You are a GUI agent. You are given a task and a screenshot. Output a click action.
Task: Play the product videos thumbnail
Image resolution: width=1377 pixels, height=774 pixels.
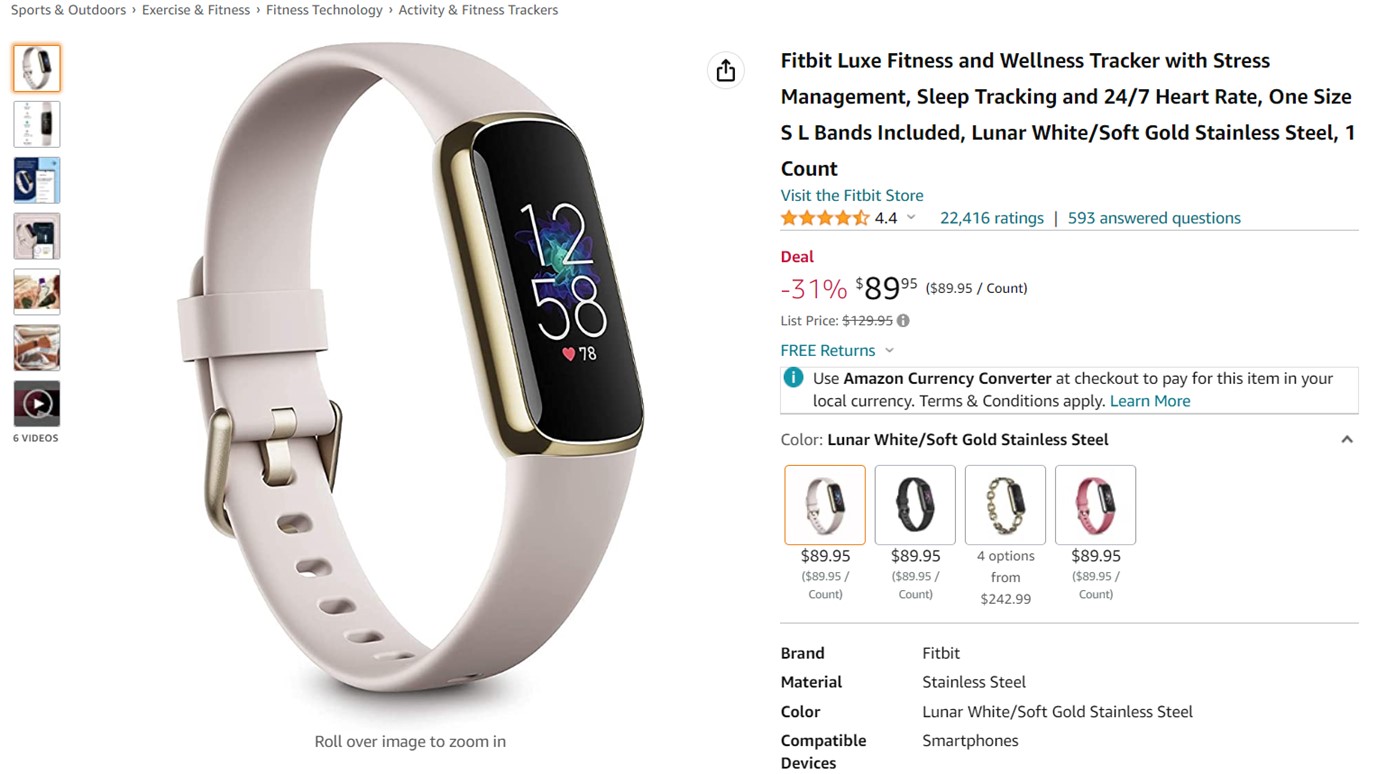pos(37,404)
